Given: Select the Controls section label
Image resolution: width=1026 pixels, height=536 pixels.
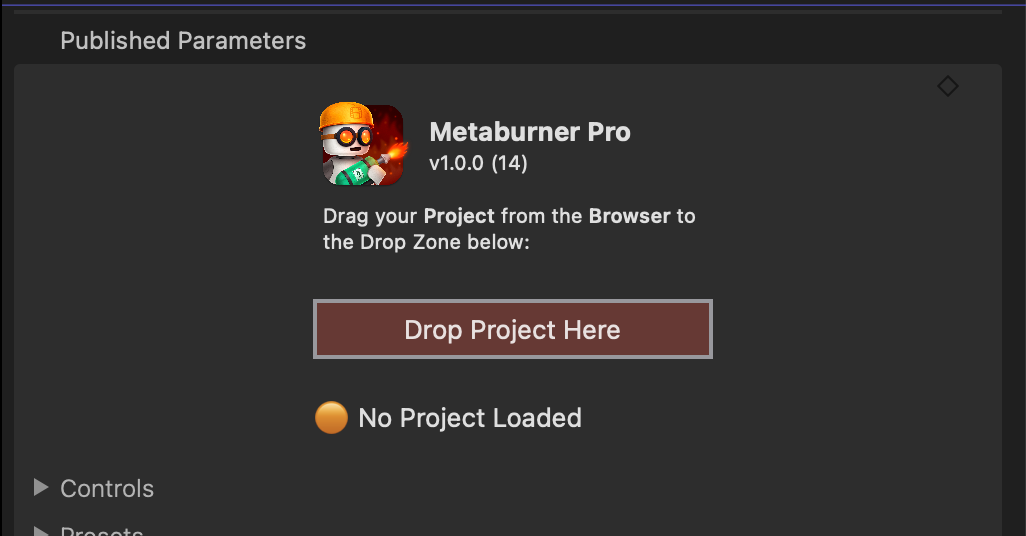Looking at the screenshot, I should [x=107, y=488].
